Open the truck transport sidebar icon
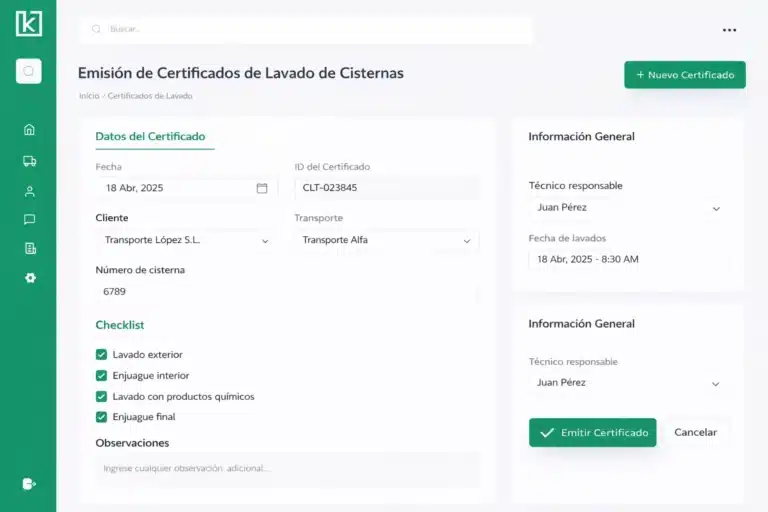Screen dimensions: 768x512 tap(29, 161)
